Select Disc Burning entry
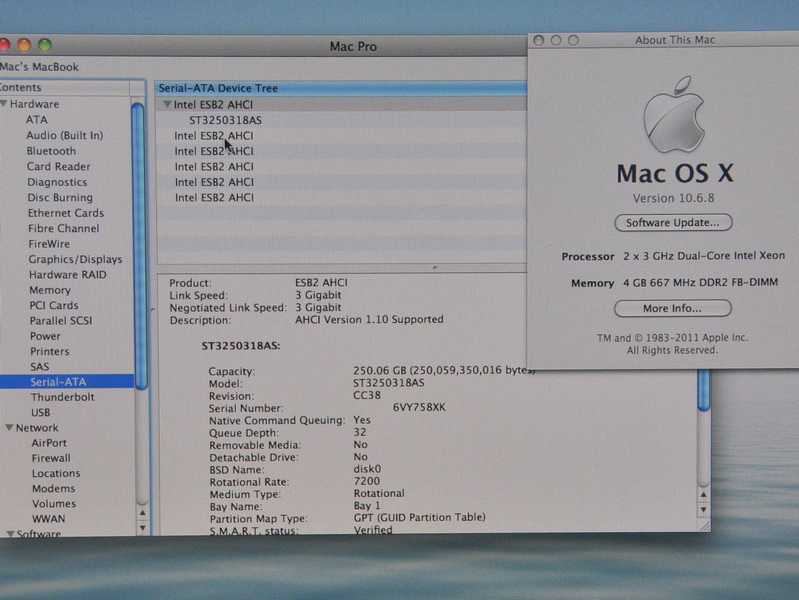The height and width of the screenshot is (600, 799). (x=60, y=197)
